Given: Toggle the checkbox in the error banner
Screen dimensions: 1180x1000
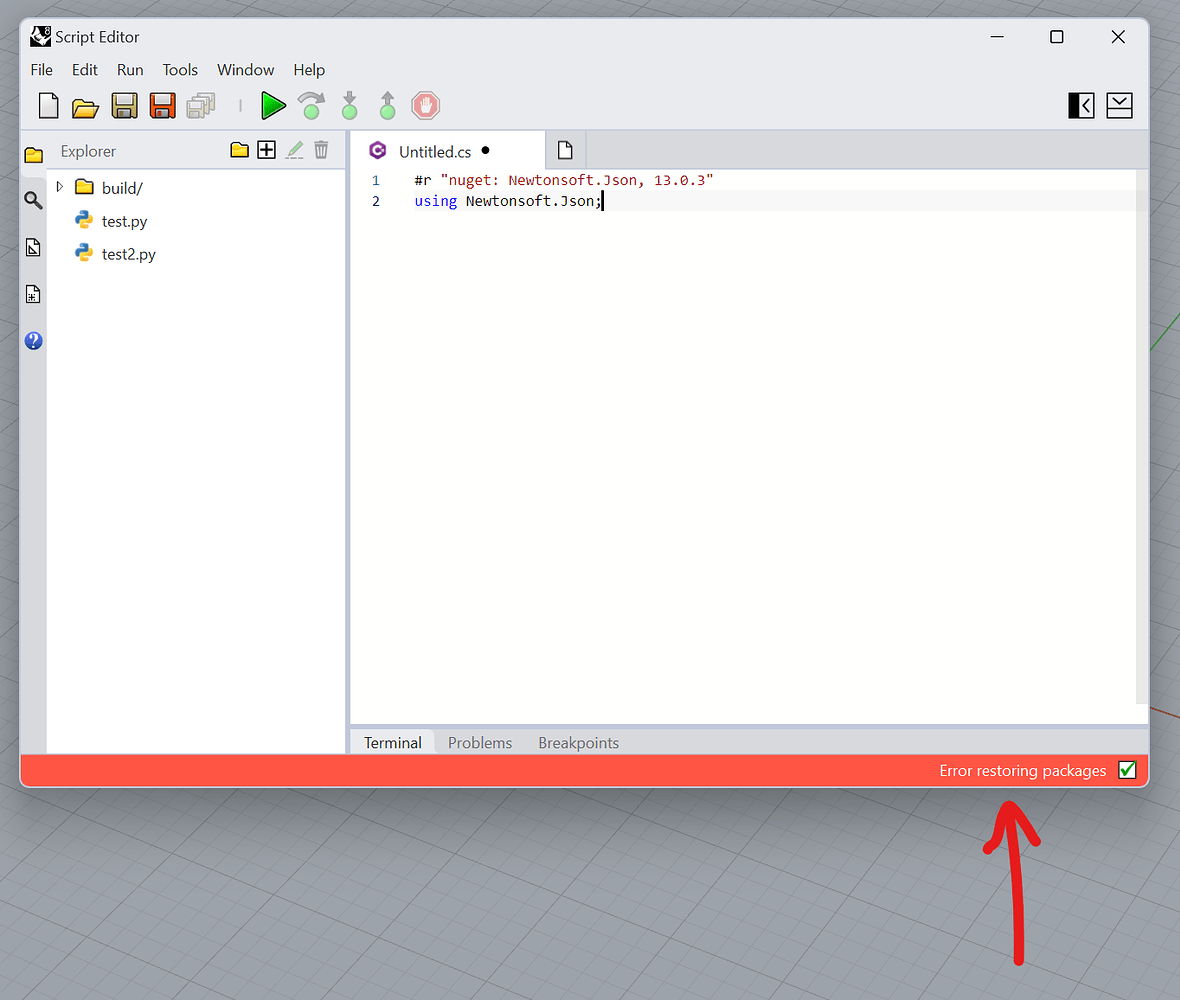Looking at the screenshot, I should coord(1127,770).
